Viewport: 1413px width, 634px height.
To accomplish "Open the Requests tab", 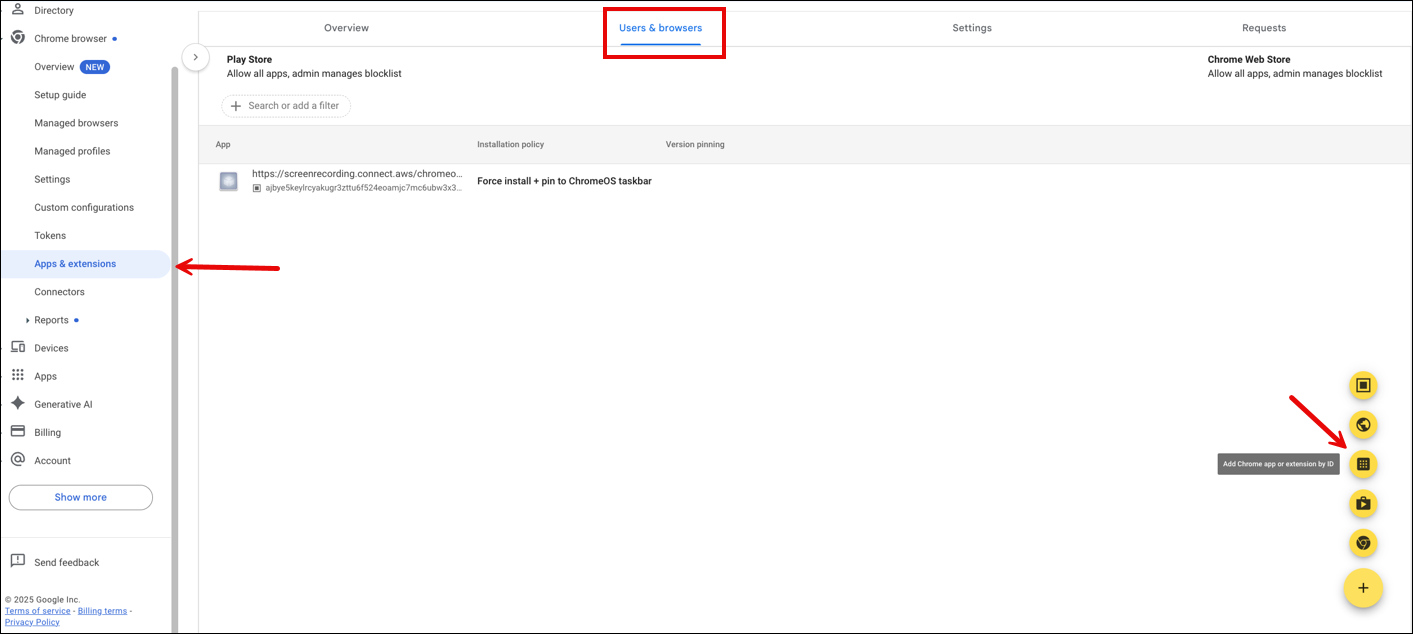I will pos(1263,28).
